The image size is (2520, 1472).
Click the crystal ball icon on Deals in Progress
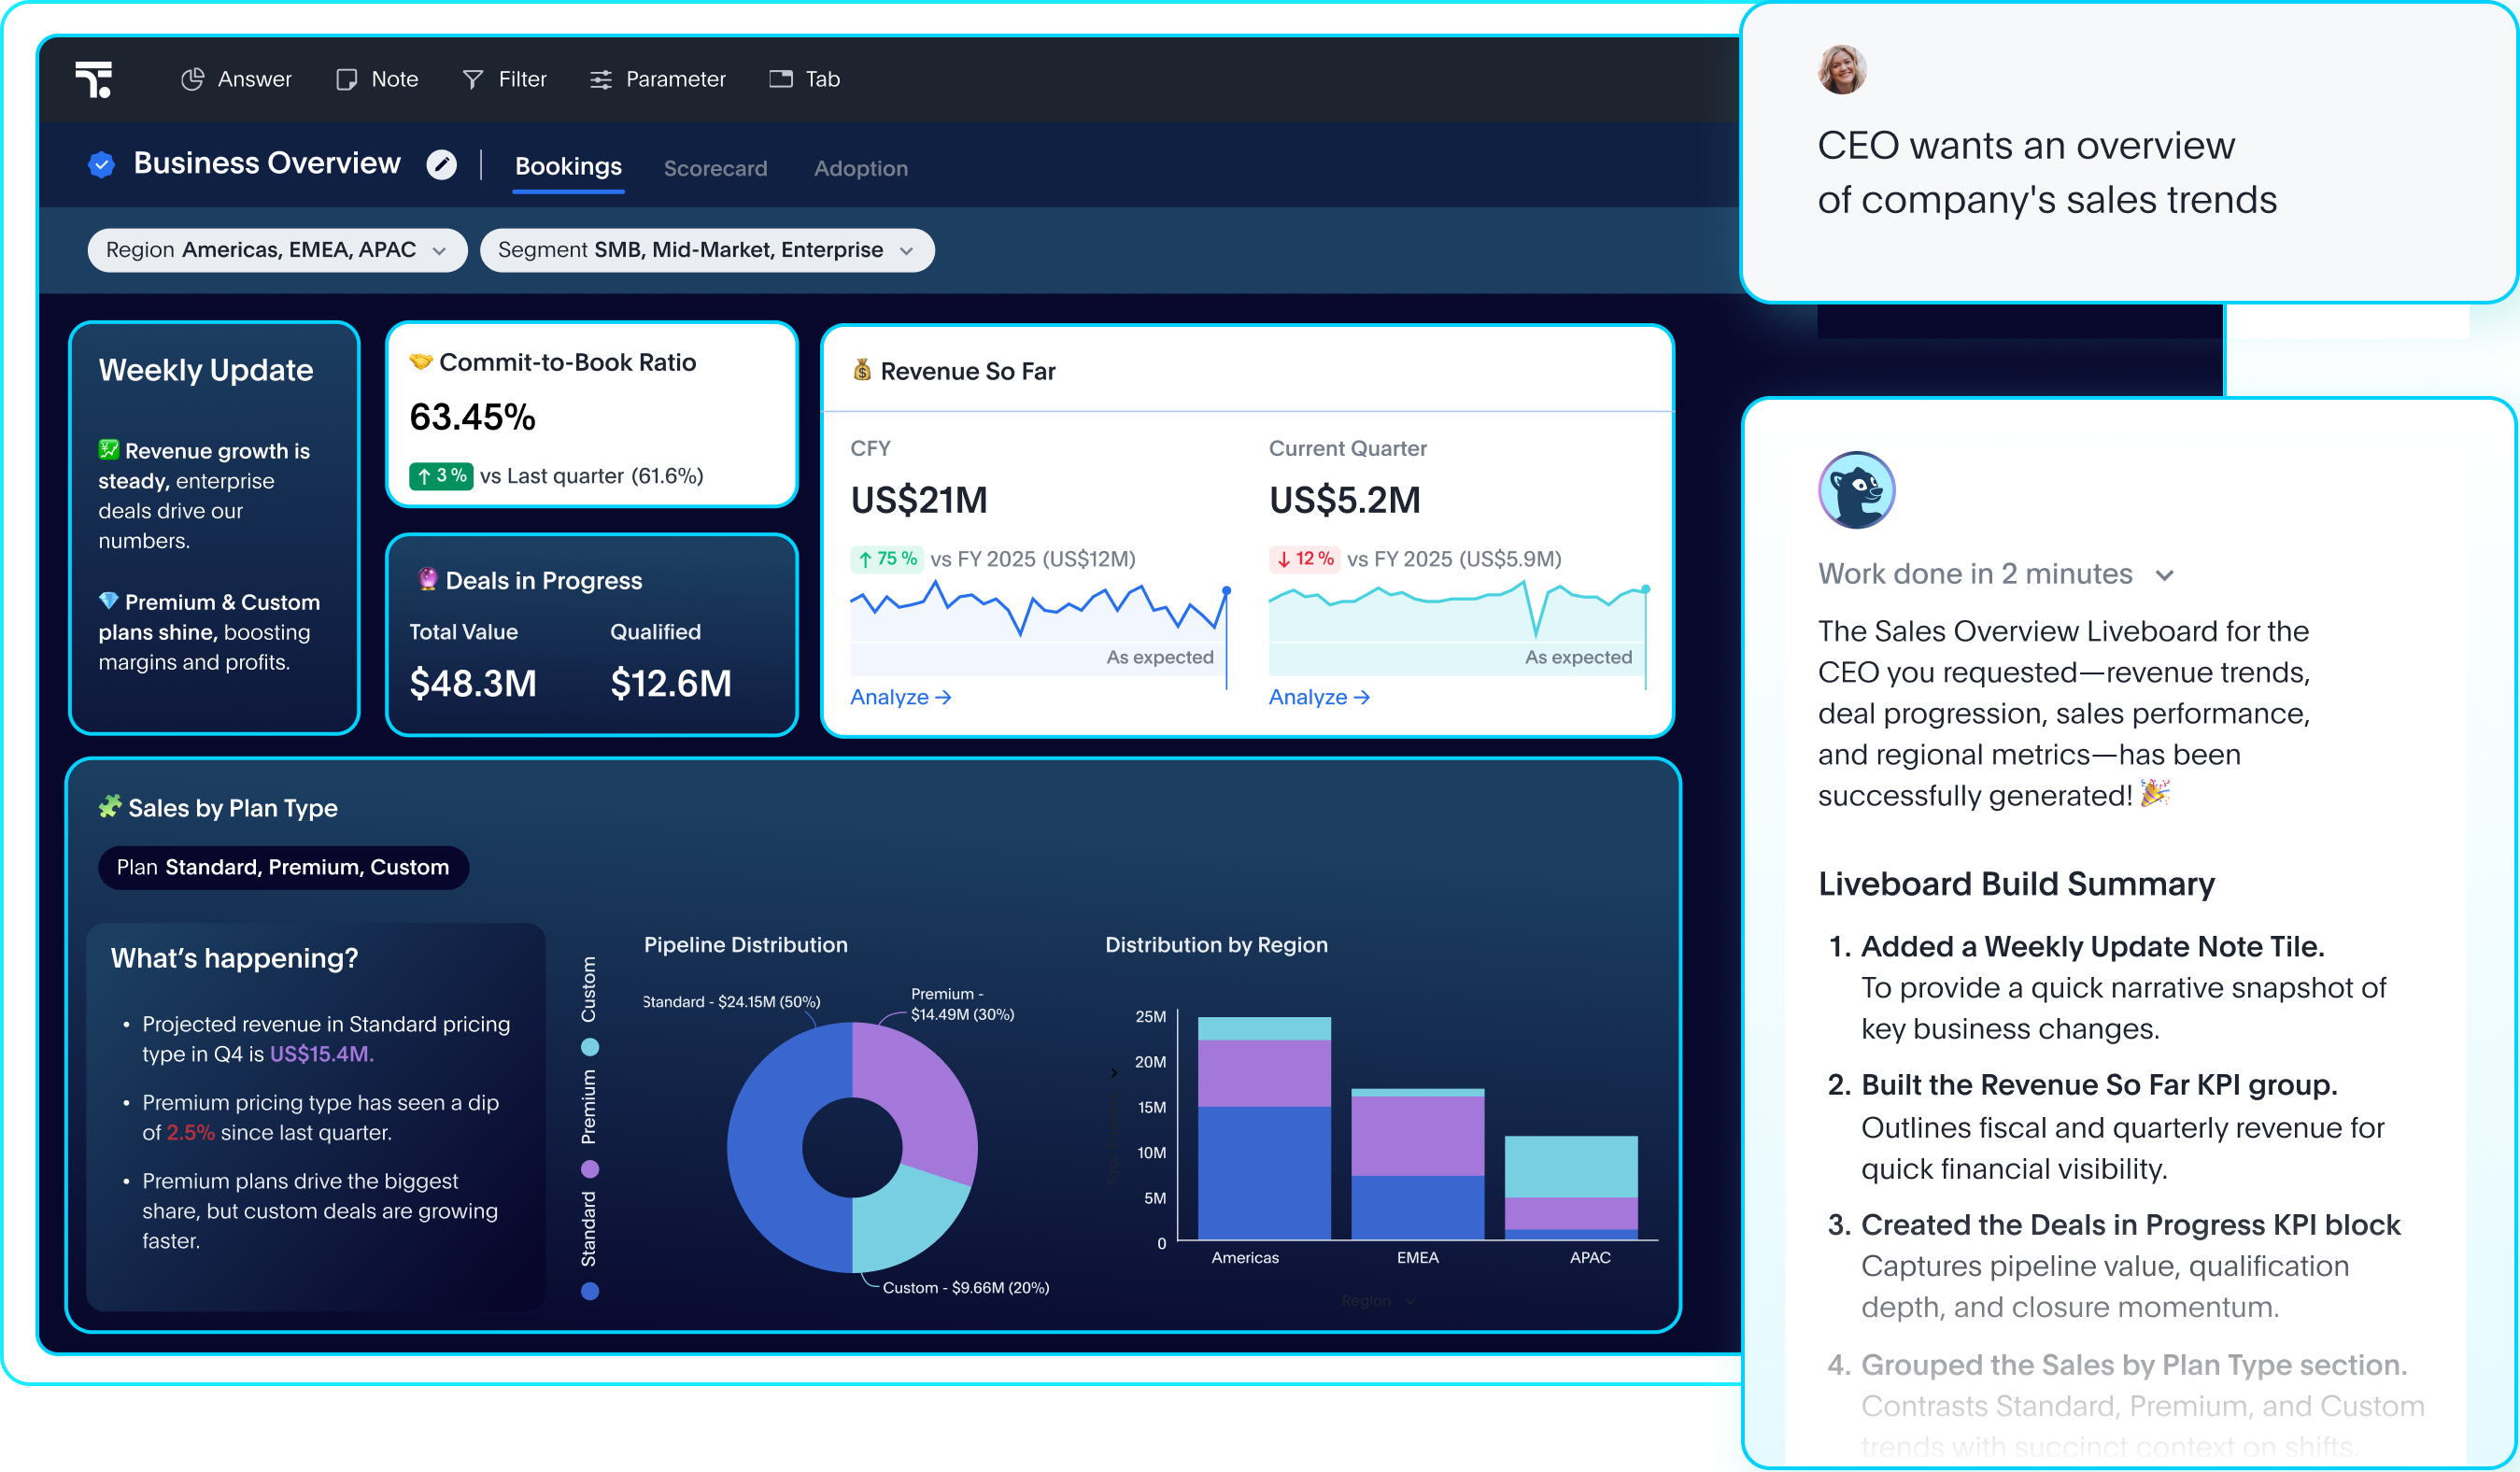pos(427,579)
